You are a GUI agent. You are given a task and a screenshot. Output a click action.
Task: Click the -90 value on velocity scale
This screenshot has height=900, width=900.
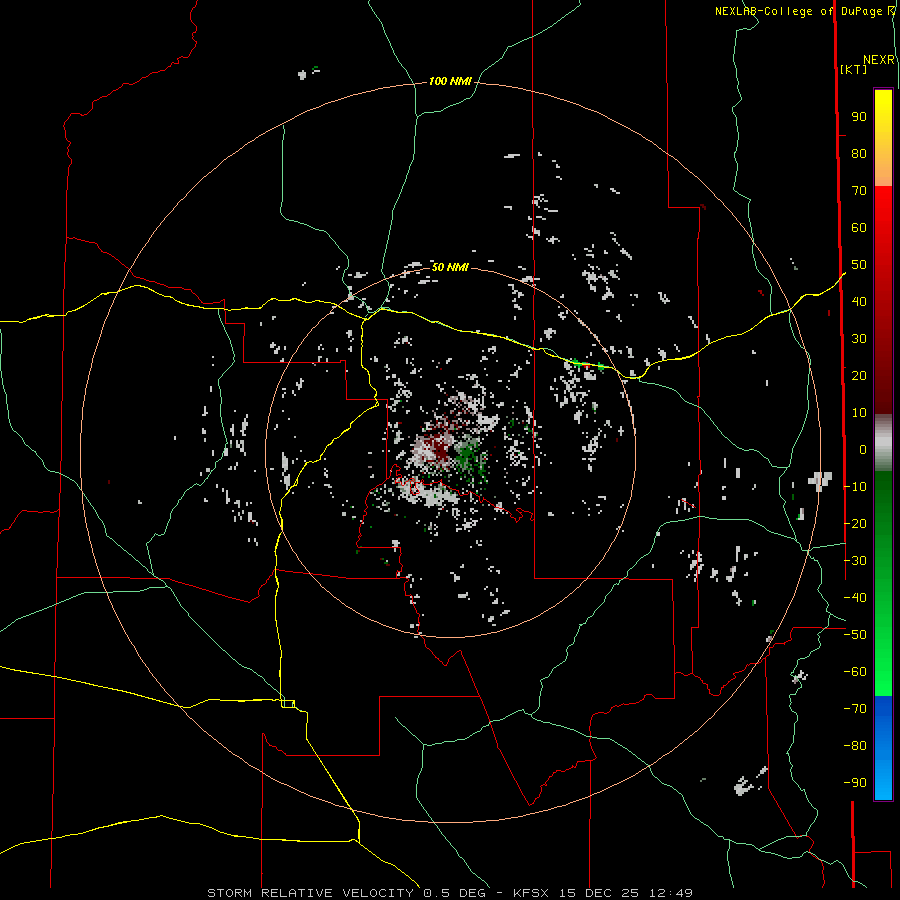(855, 783)
